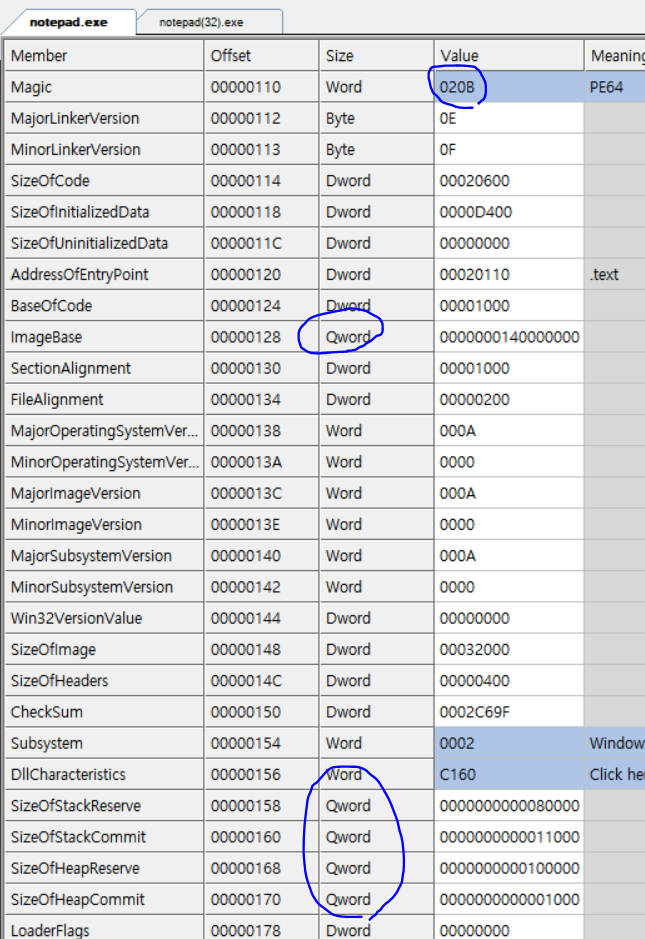
Task: Select the MinorLinkerVersion member cell
Action: point(104,150)
